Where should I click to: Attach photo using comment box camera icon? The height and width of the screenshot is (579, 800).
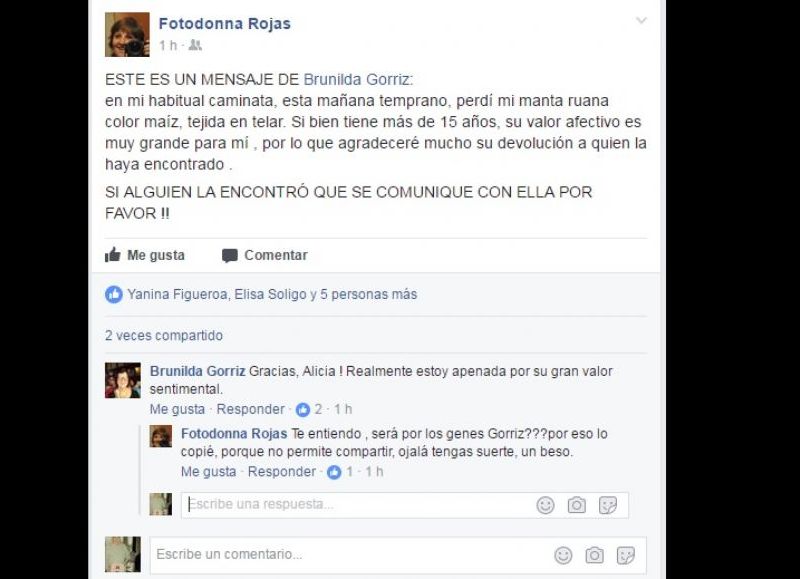coord(594,555)
